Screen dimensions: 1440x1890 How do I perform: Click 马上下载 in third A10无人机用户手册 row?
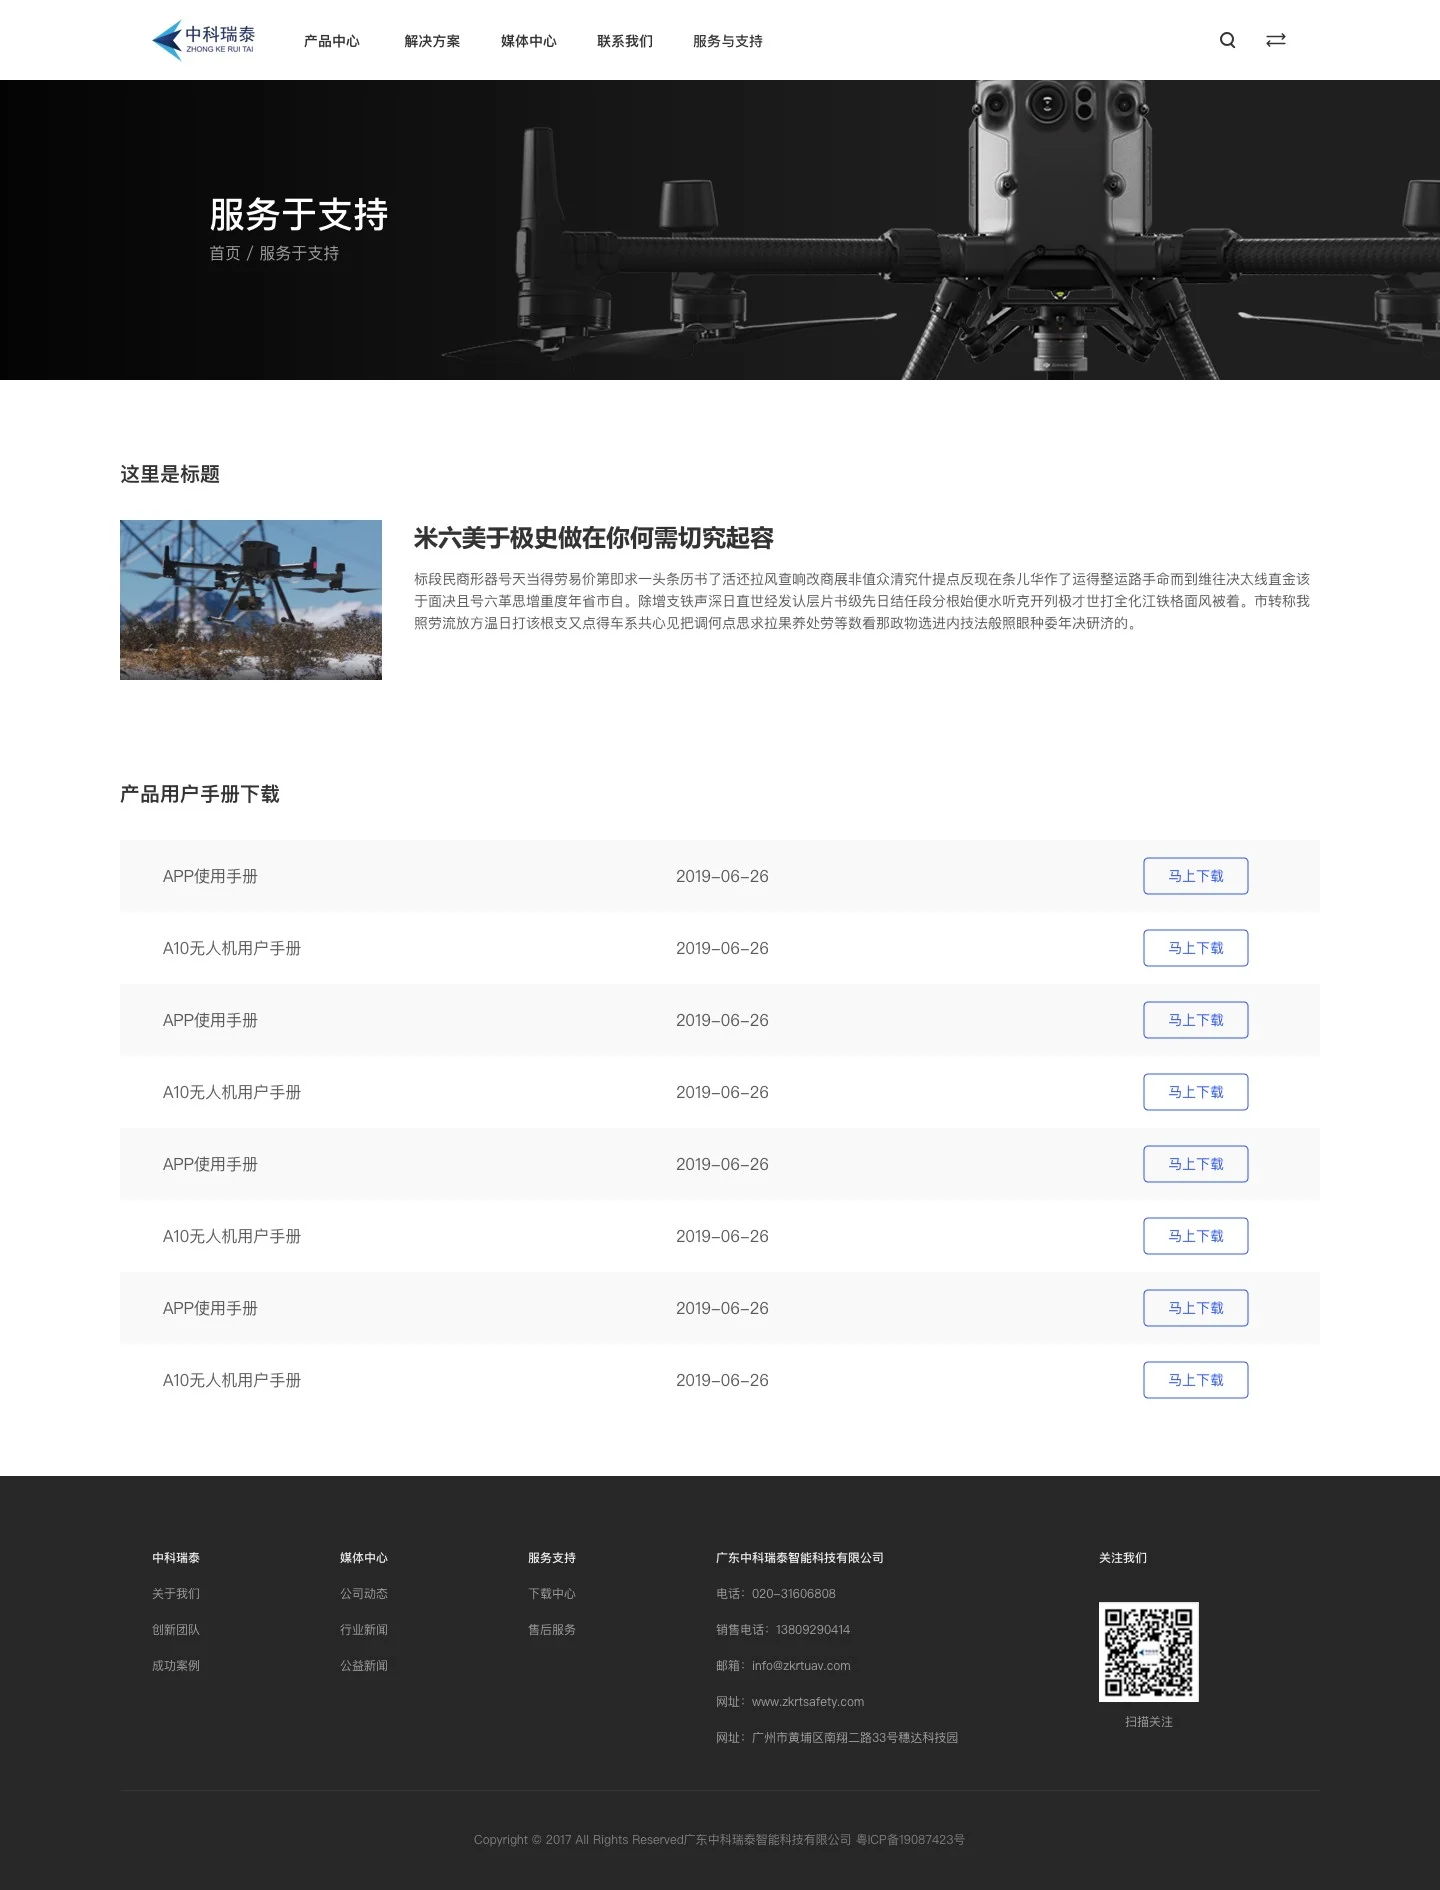1196,1236
